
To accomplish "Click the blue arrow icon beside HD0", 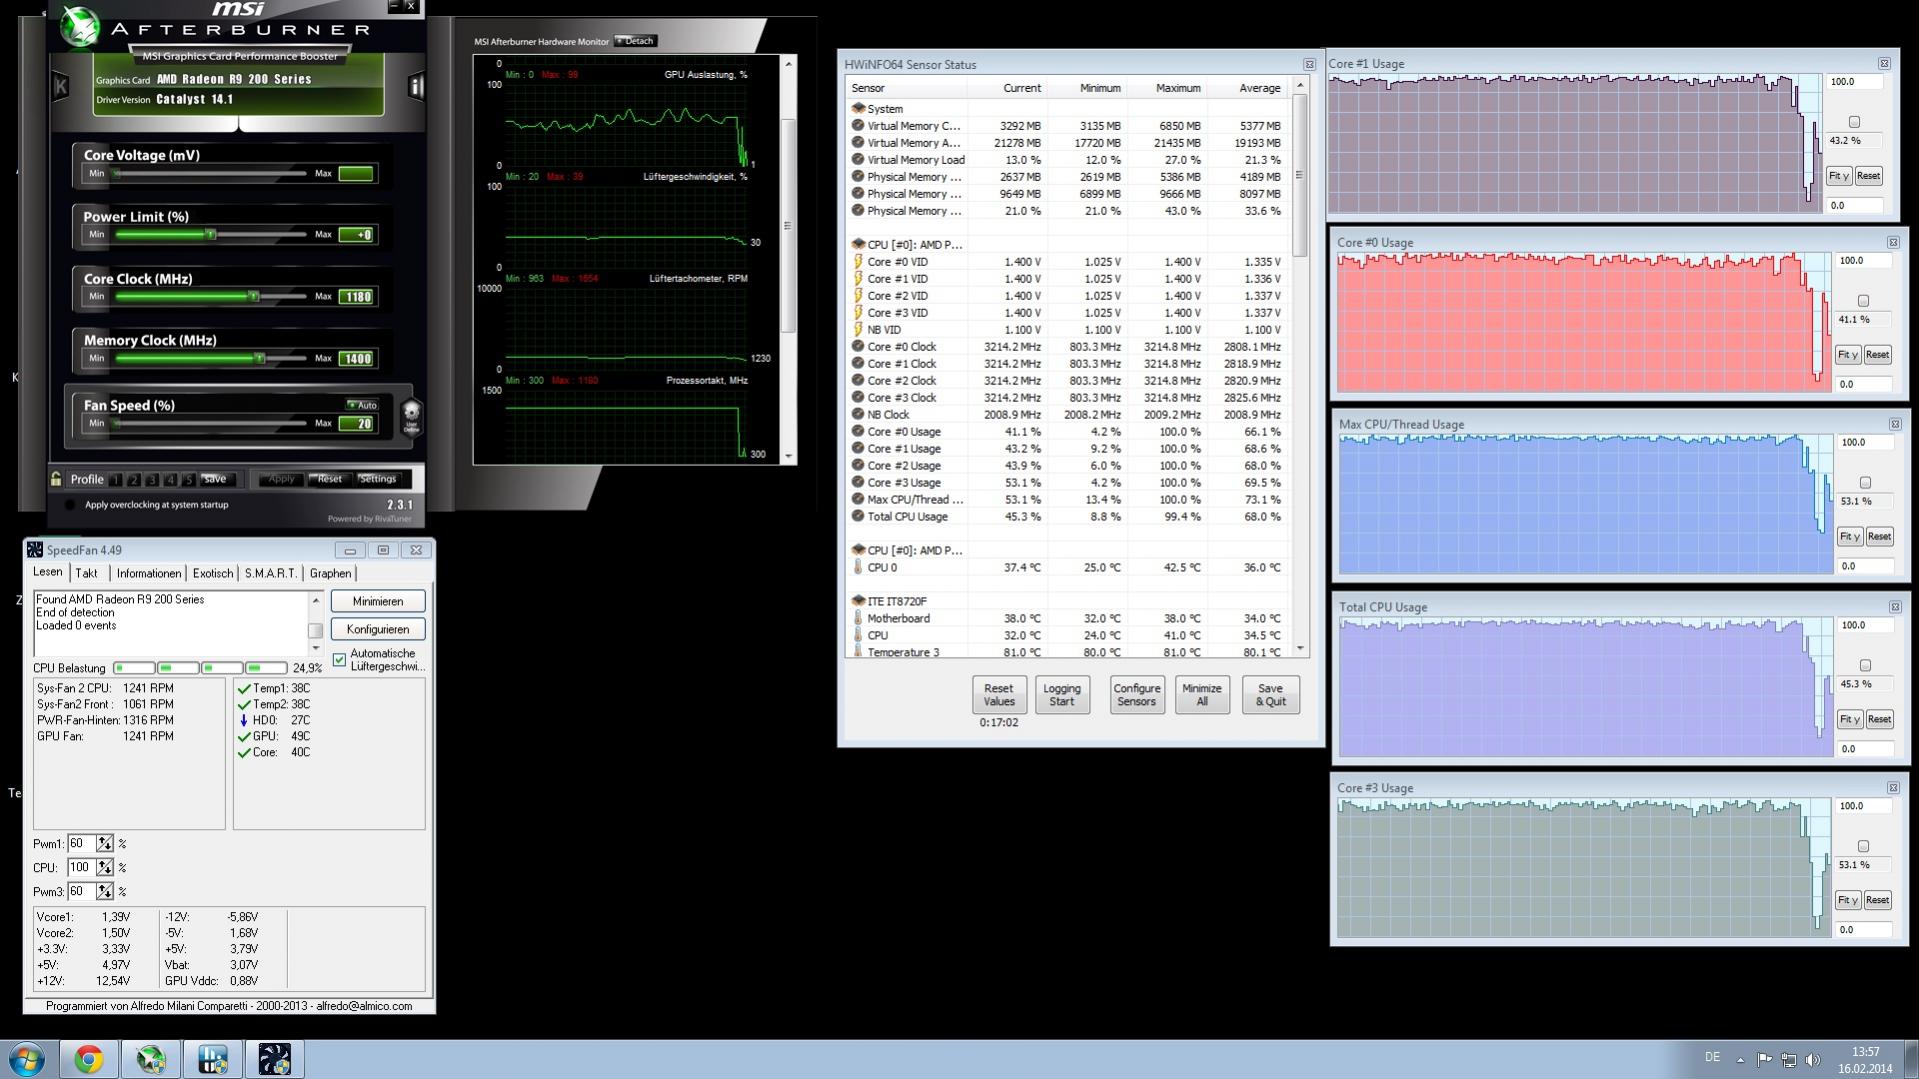I will pos(244,721).
